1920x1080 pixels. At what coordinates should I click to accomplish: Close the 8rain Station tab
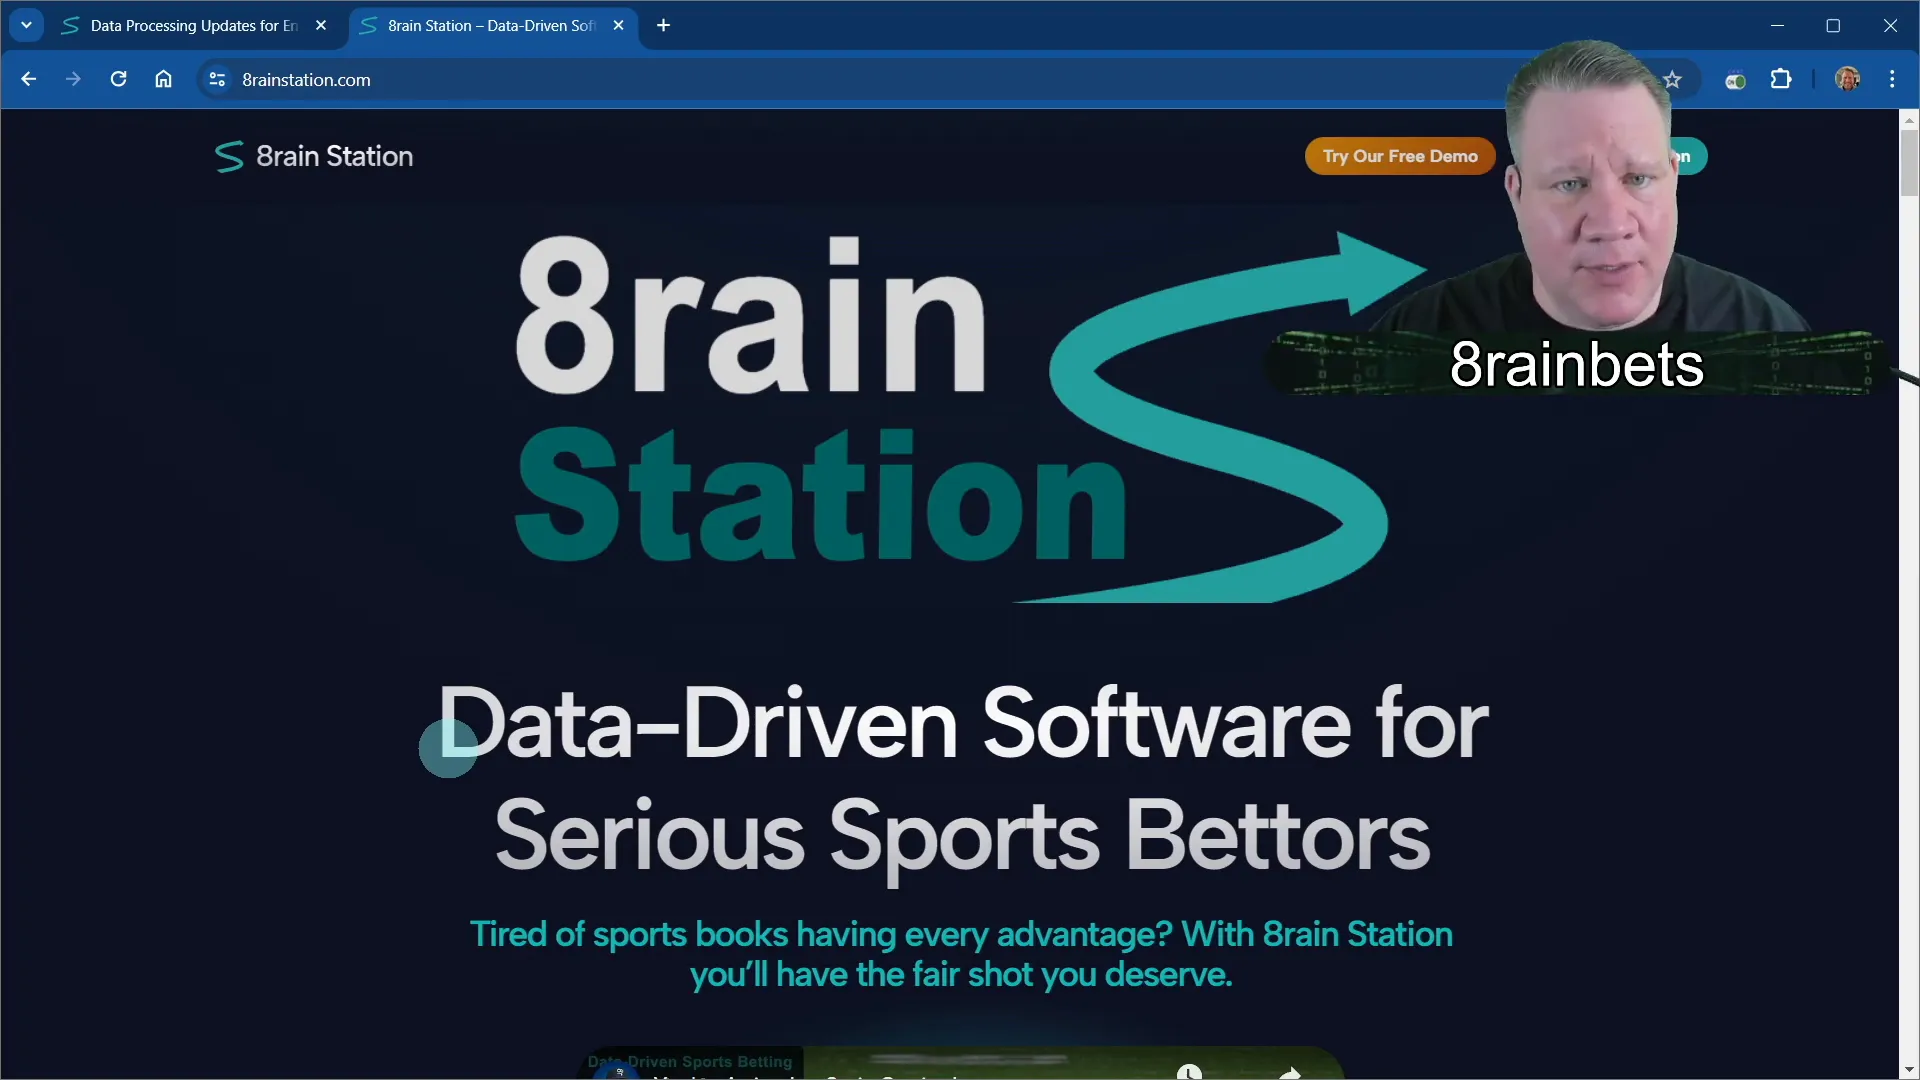[x=618, y=25]
